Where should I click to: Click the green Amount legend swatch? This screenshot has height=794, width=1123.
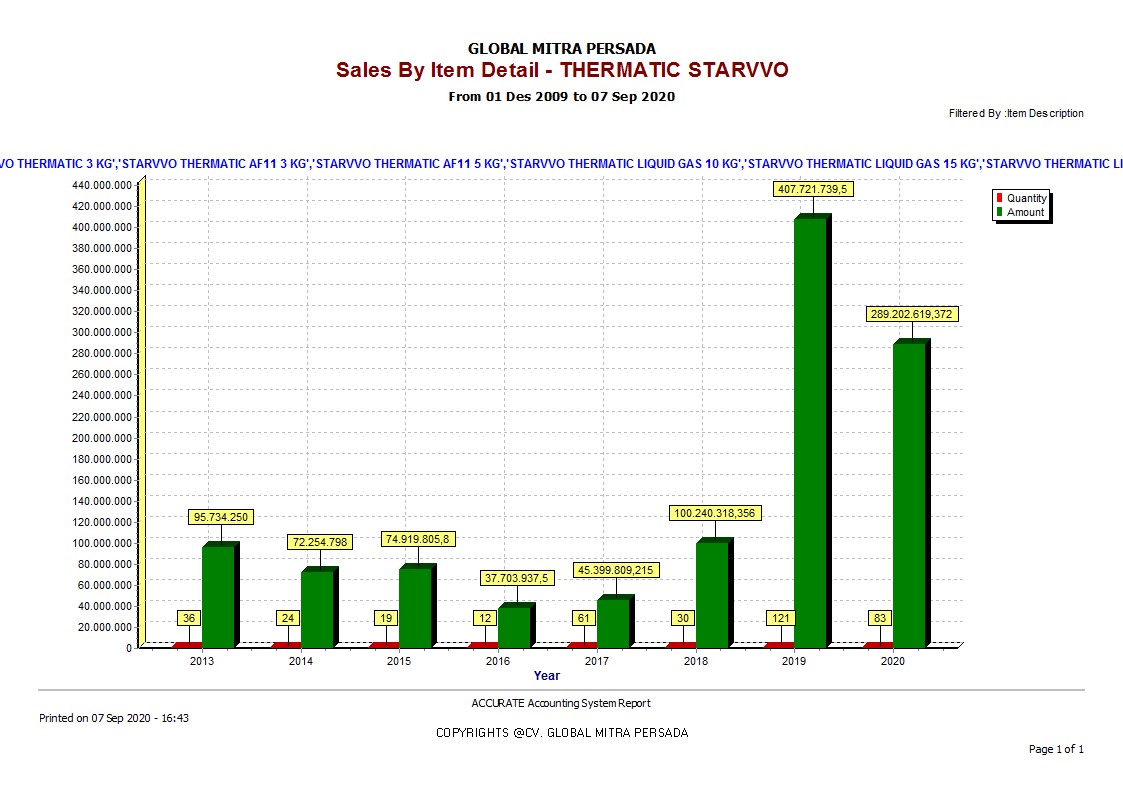[998, 212]
